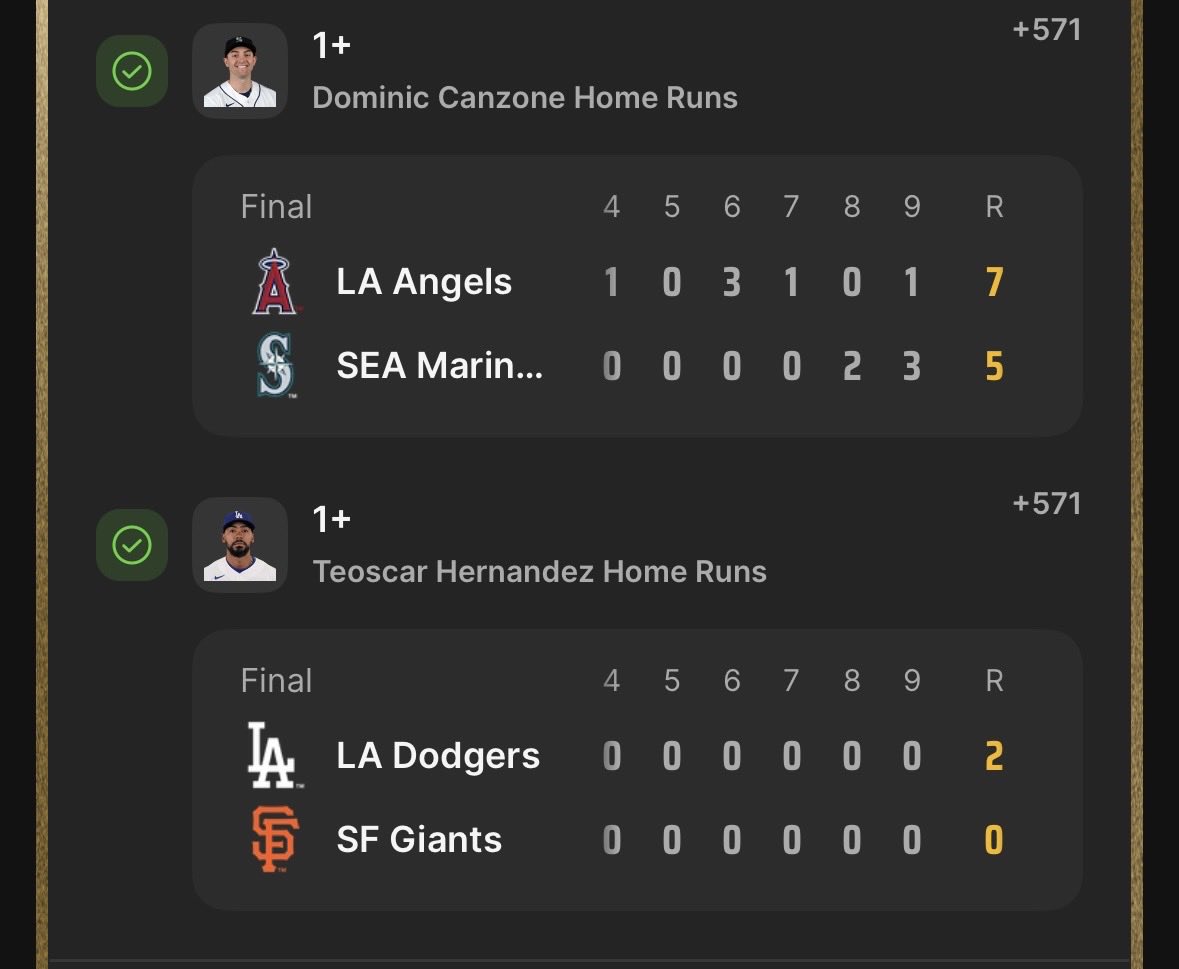Viewport: 1179px width, 969px height.
Task: Click the LA Angels team logo
Action: (x=274, y=281)
